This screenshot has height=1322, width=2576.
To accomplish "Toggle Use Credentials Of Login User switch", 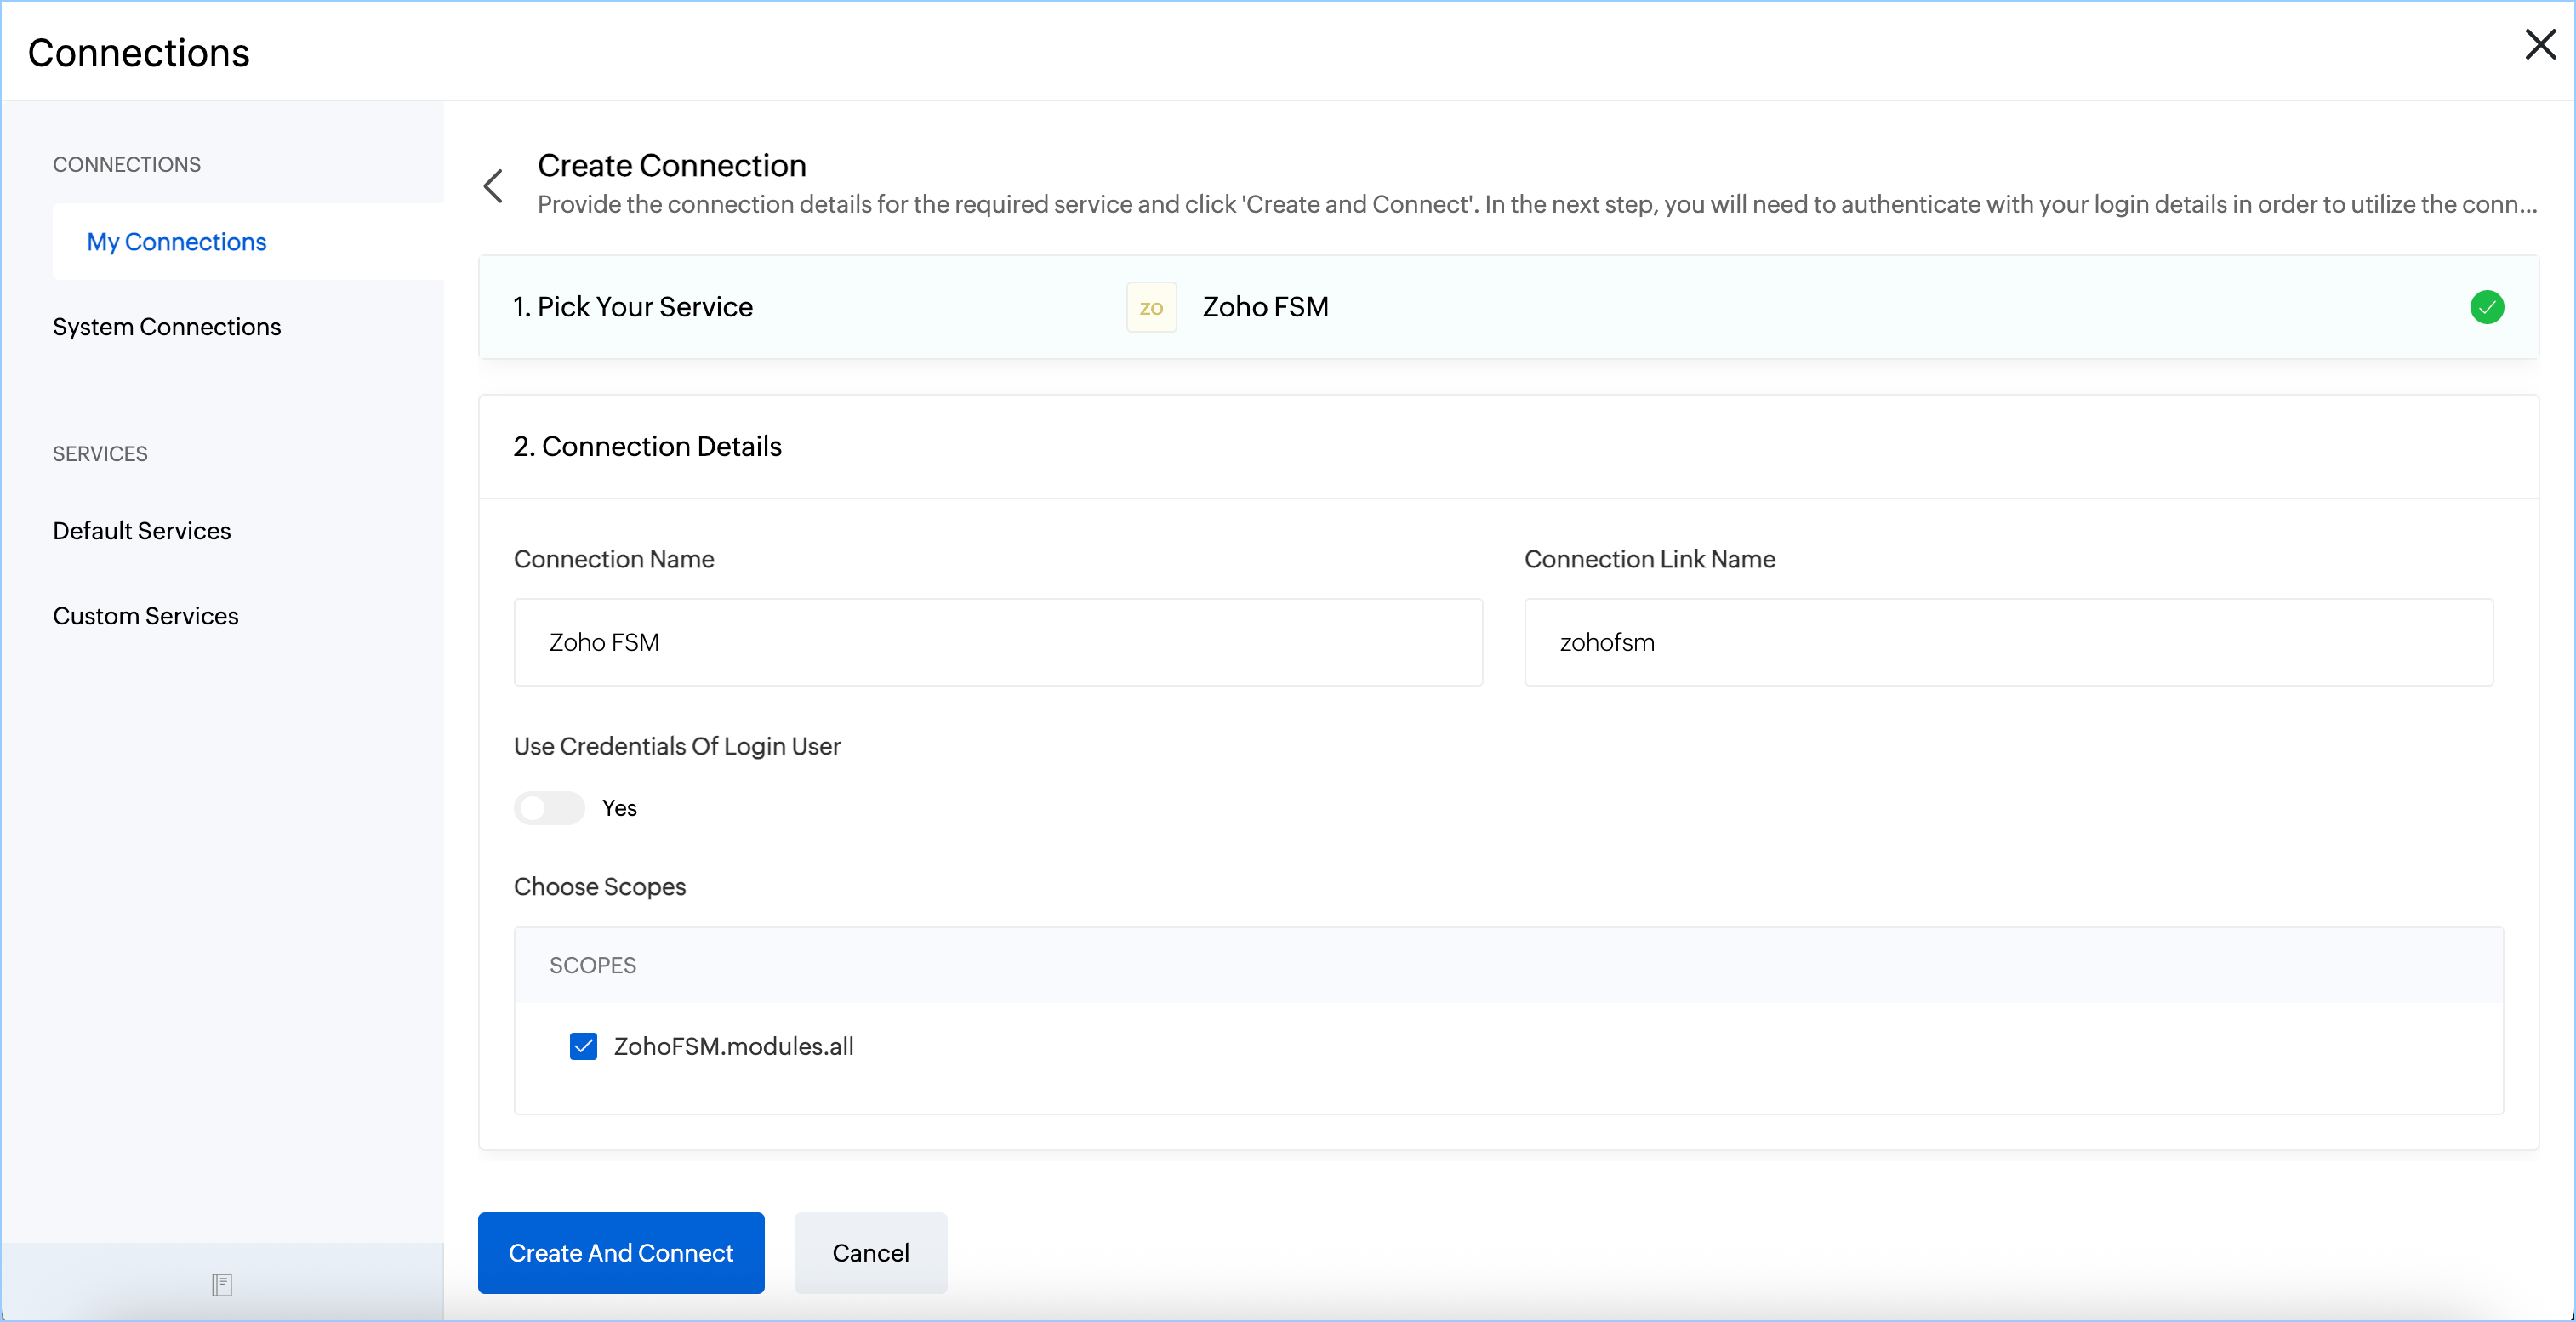I will coord(549,808).
